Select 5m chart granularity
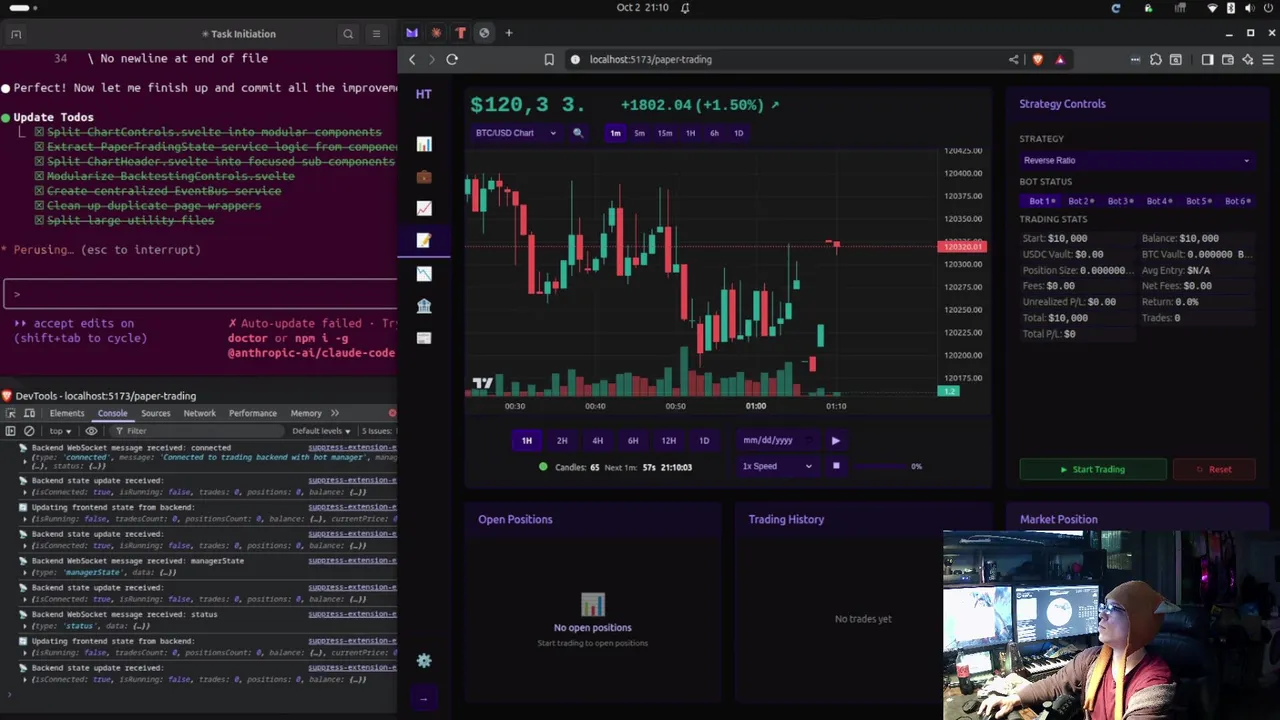1280x720 pixels. coord(639,133)
